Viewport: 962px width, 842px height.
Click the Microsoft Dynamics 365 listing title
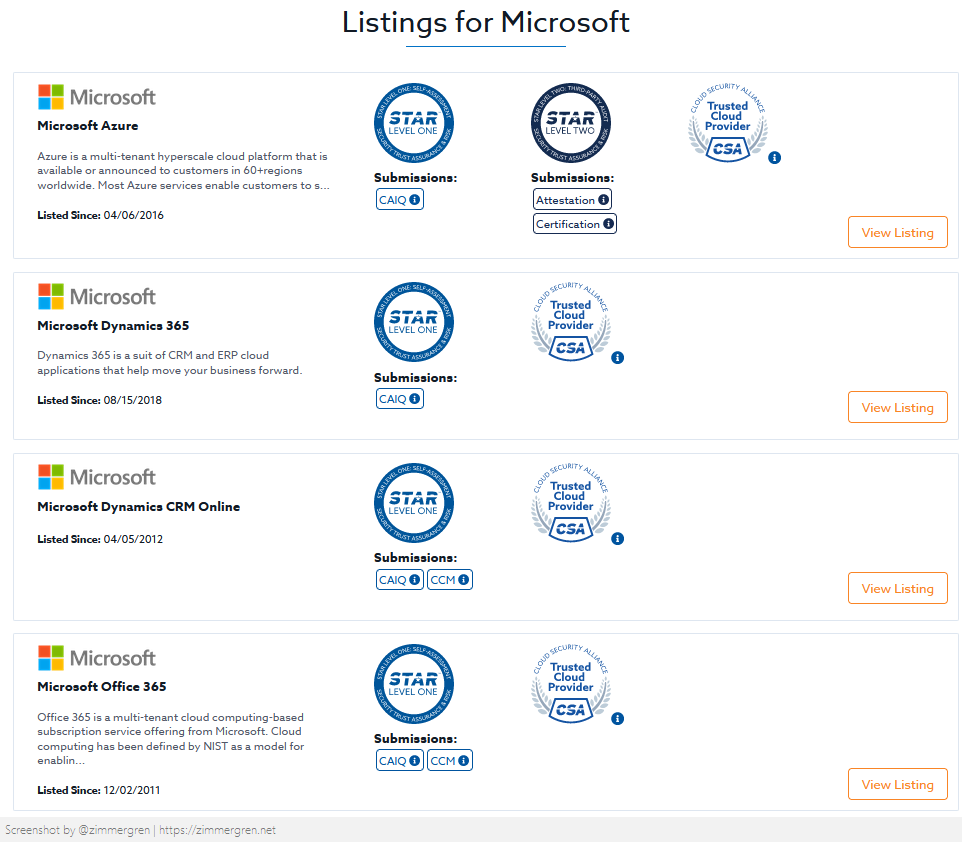(113, 326)
